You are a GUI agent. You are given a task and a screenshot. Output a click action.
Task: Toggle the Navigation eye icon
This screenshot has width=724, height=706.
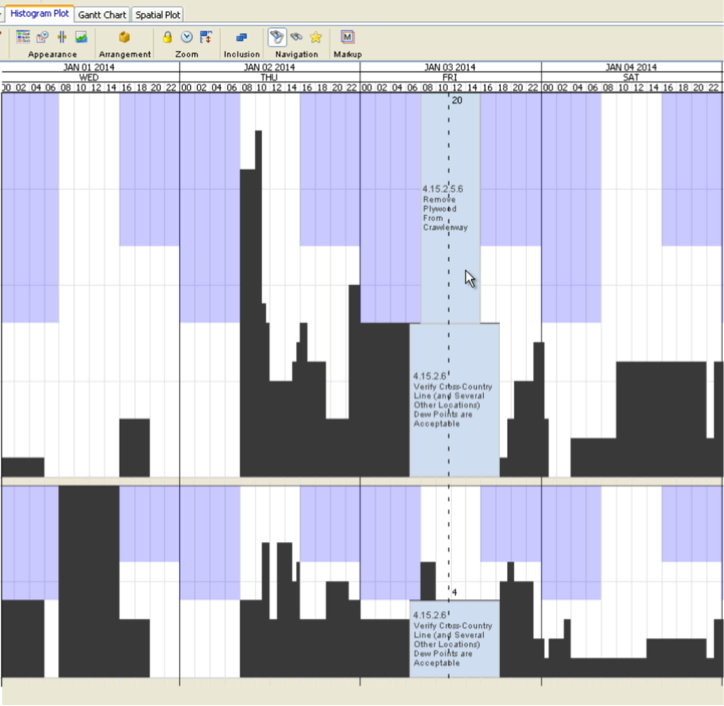point(296,37)
